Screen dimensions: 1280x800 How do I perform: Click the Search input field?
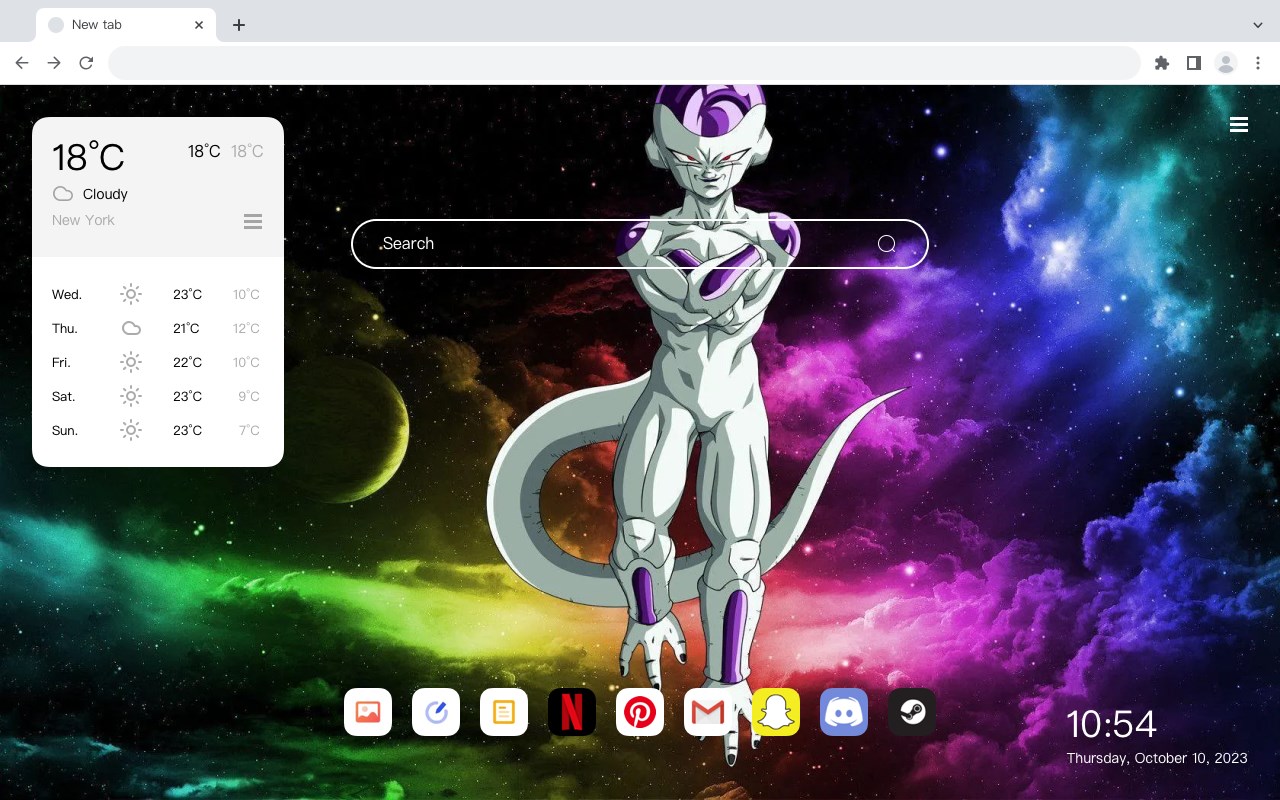(640, 244)
